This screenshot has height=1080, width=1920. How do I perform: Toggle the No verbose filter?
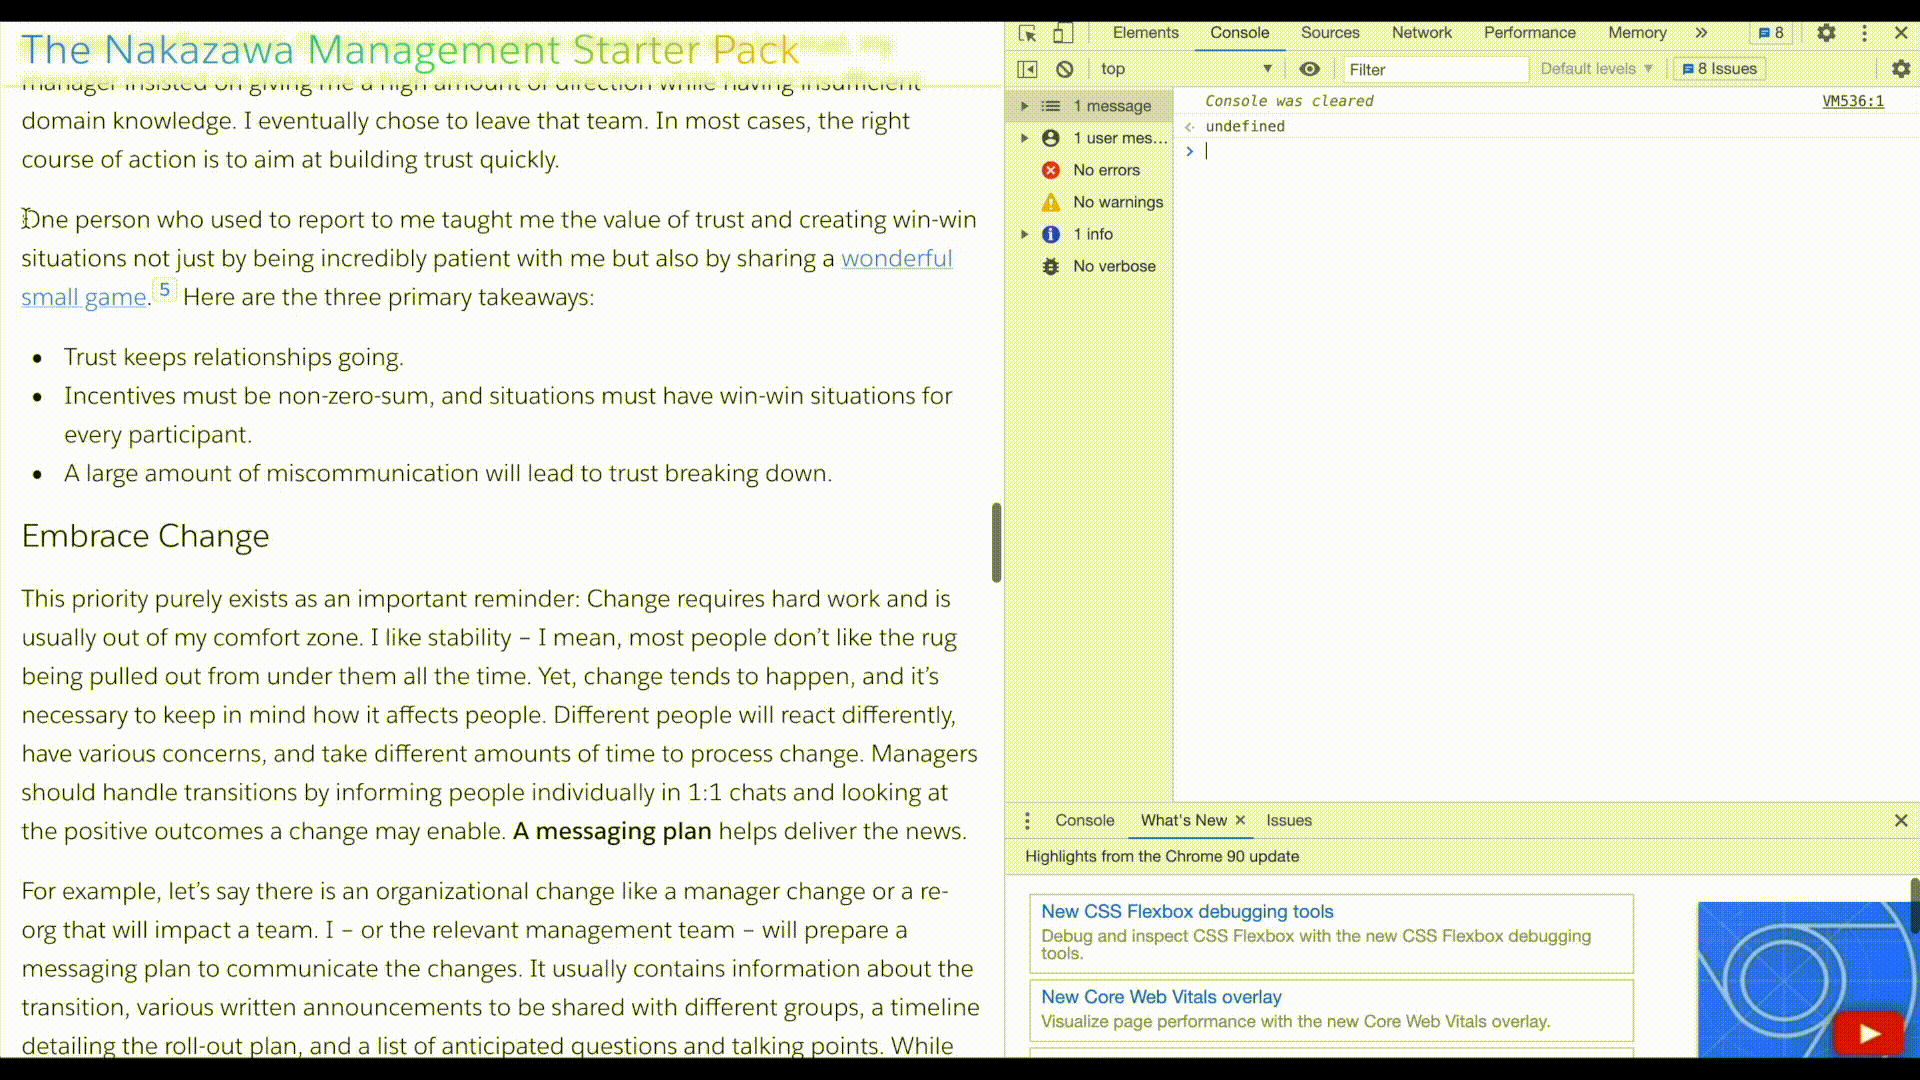pyautogui.click(x=1113, y=265)
